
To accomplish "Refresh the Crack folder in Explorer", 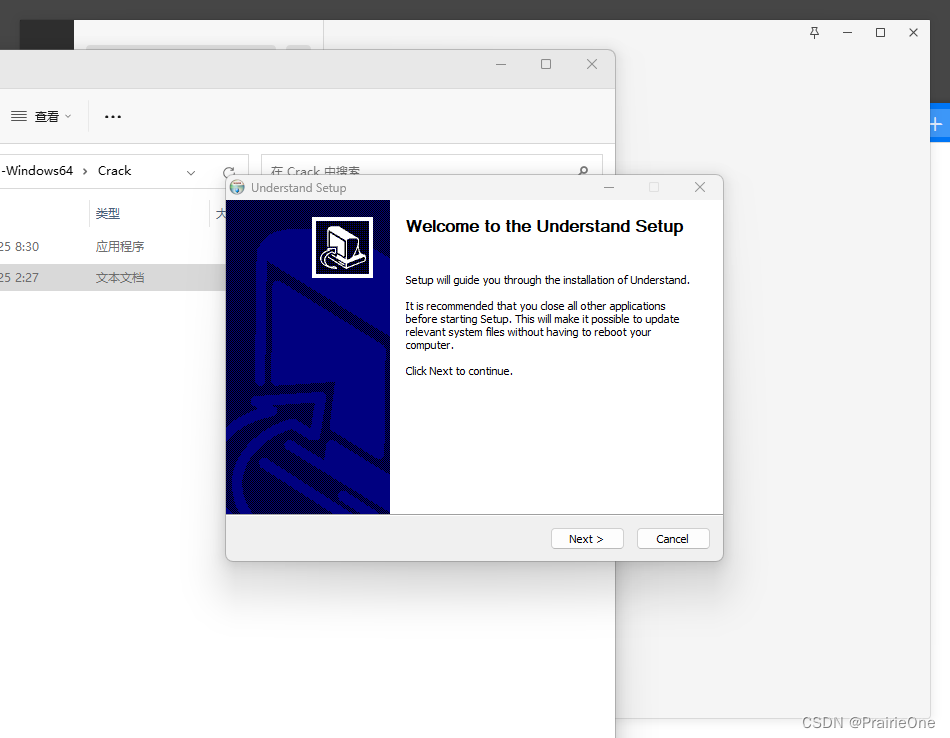I will [228, 172].
